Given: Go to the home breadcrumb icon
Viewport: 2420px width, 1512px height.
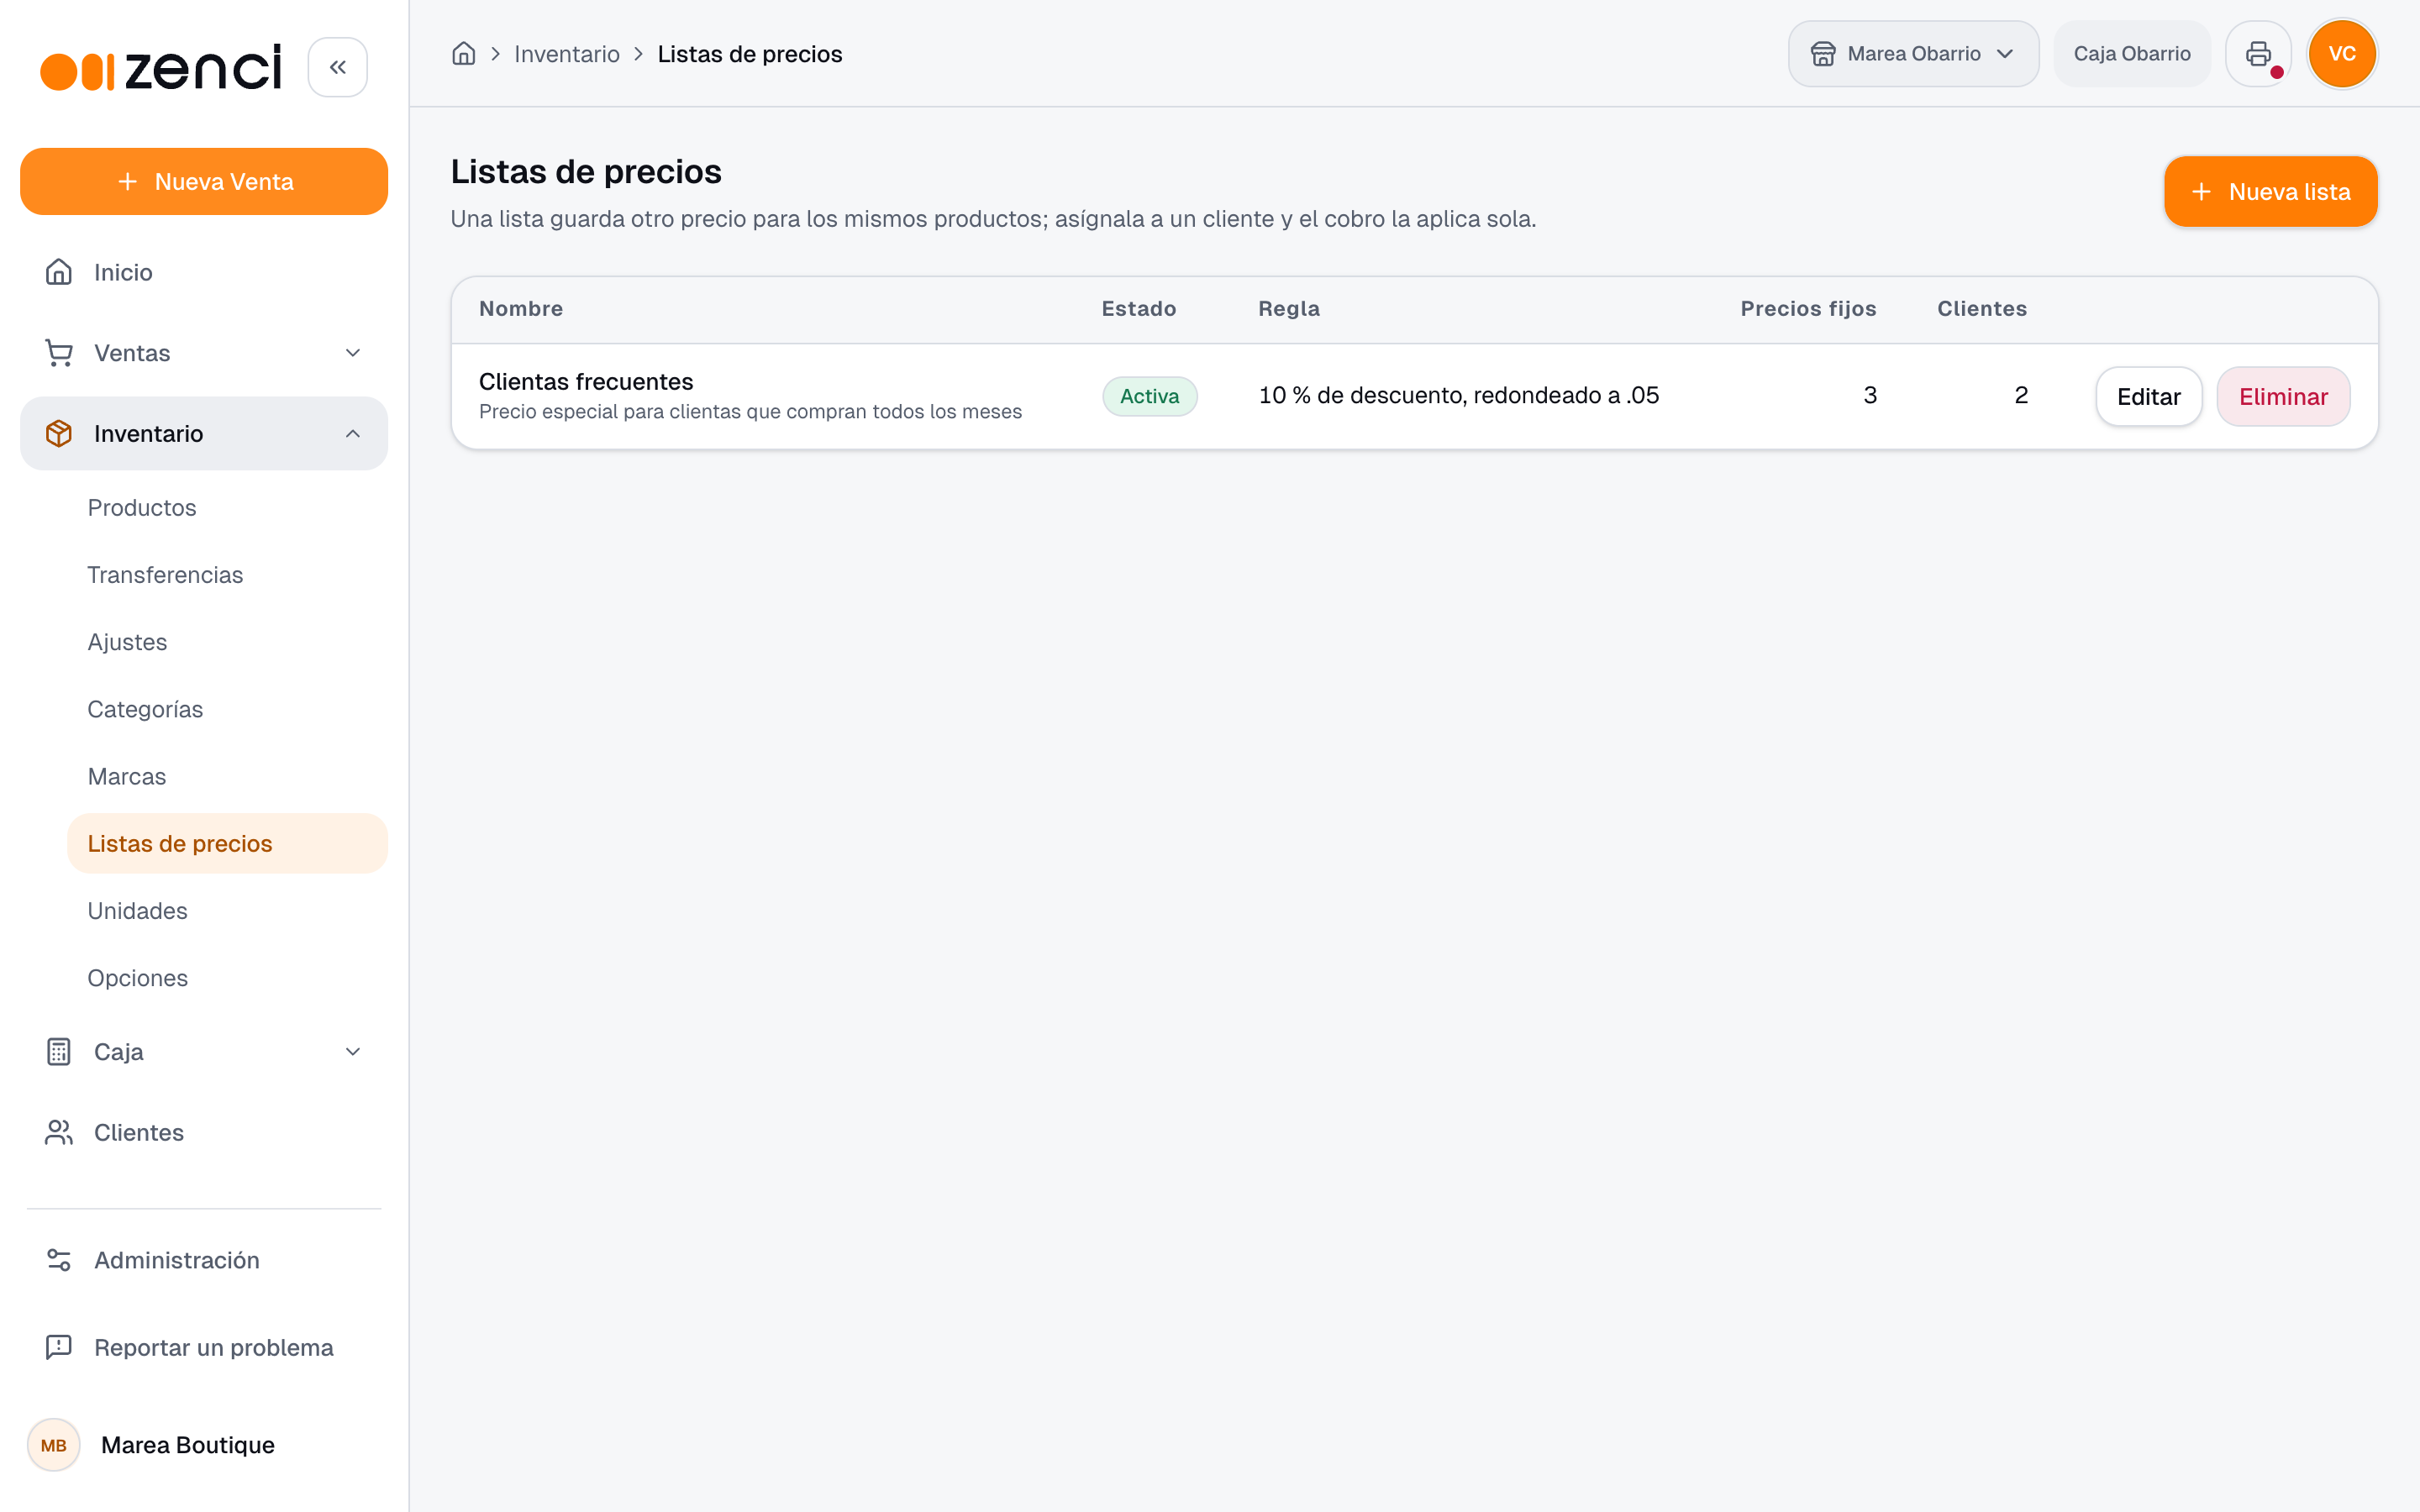Looking at the screenshot, I should (x=463, y=54).
